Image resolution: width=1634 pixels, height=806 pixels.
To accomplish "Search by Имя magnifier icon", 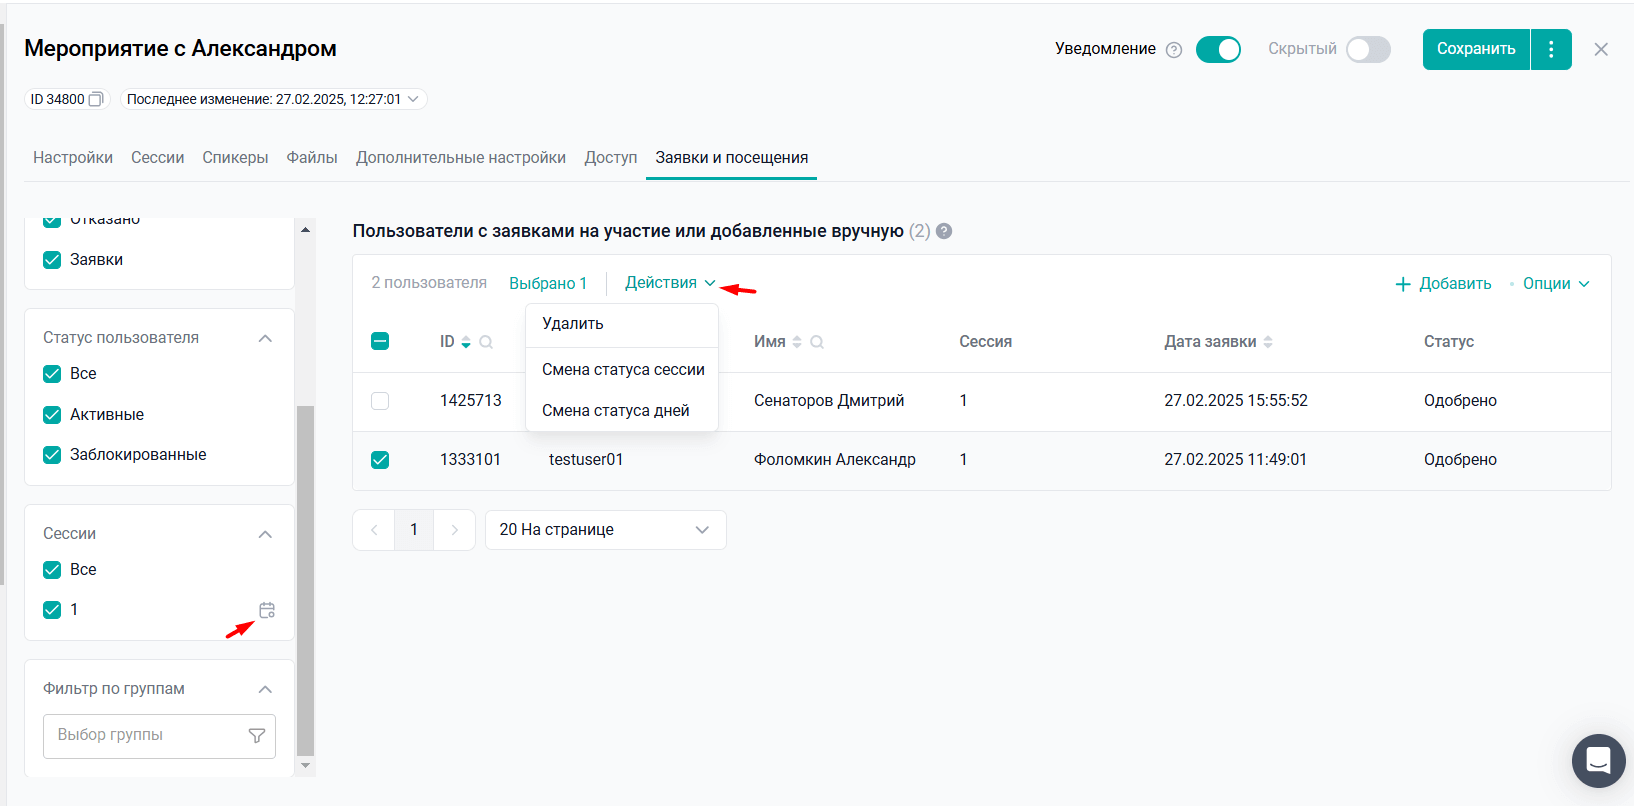I will point(817,342).
